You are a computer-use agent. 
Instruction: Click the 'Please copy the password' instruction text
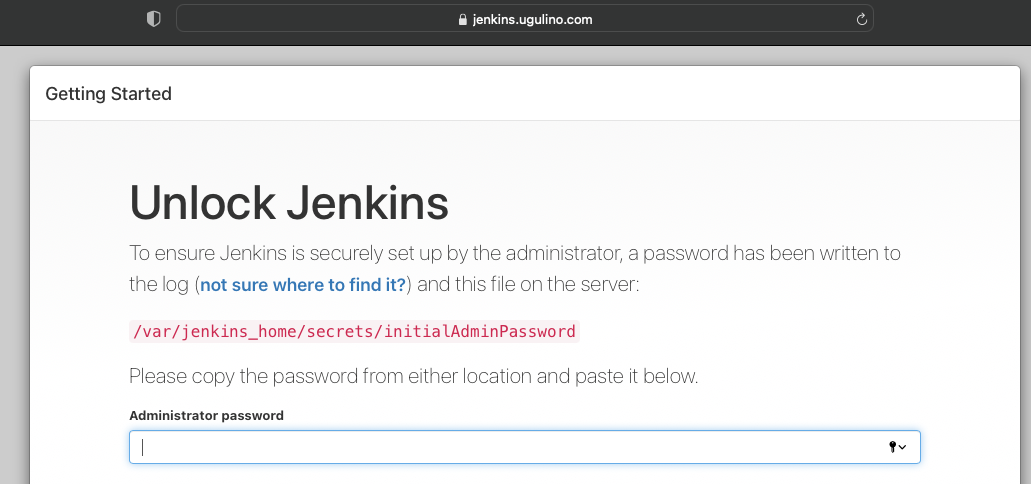click(414, 377)
